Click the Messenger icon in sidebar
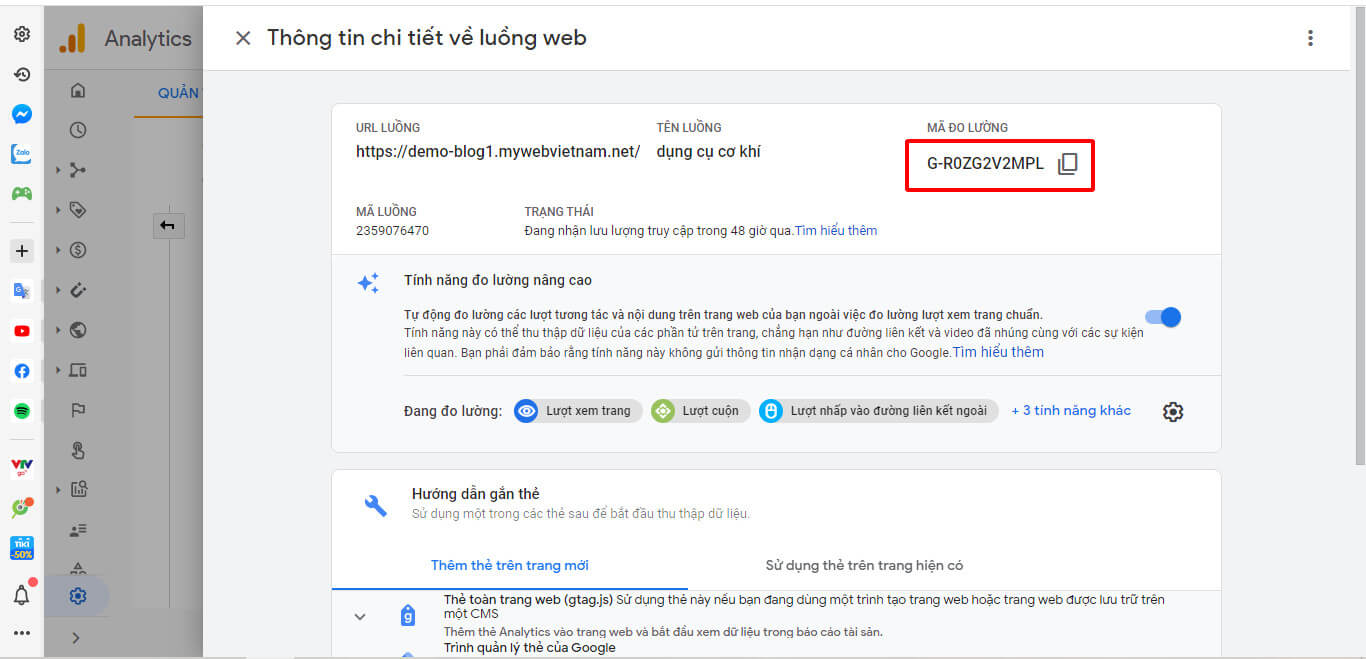The height and width of the screenshot is (659, 1366). [x=21, y=114]
